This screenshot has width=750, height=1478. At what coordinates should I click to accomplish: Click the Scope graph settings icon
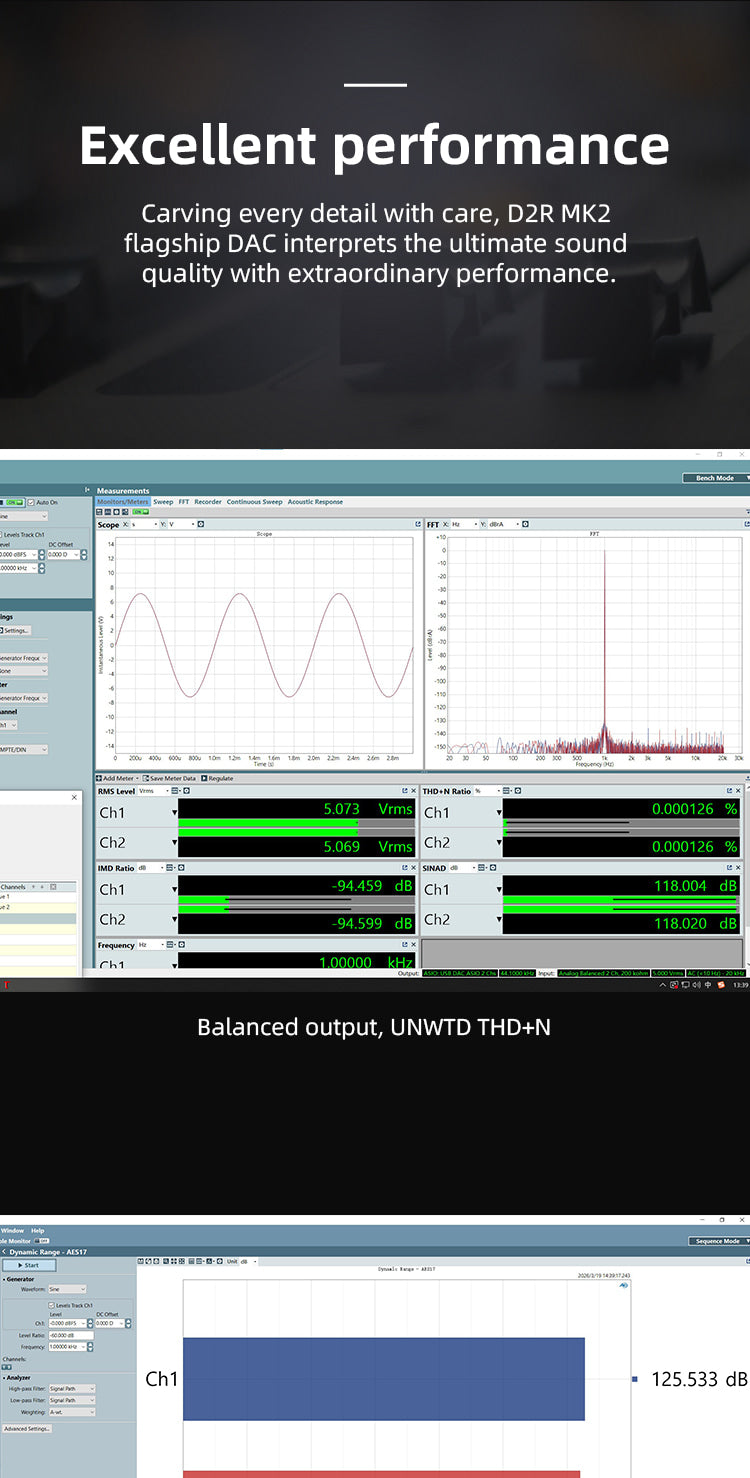pyautogui.click(x=201, y=524)
